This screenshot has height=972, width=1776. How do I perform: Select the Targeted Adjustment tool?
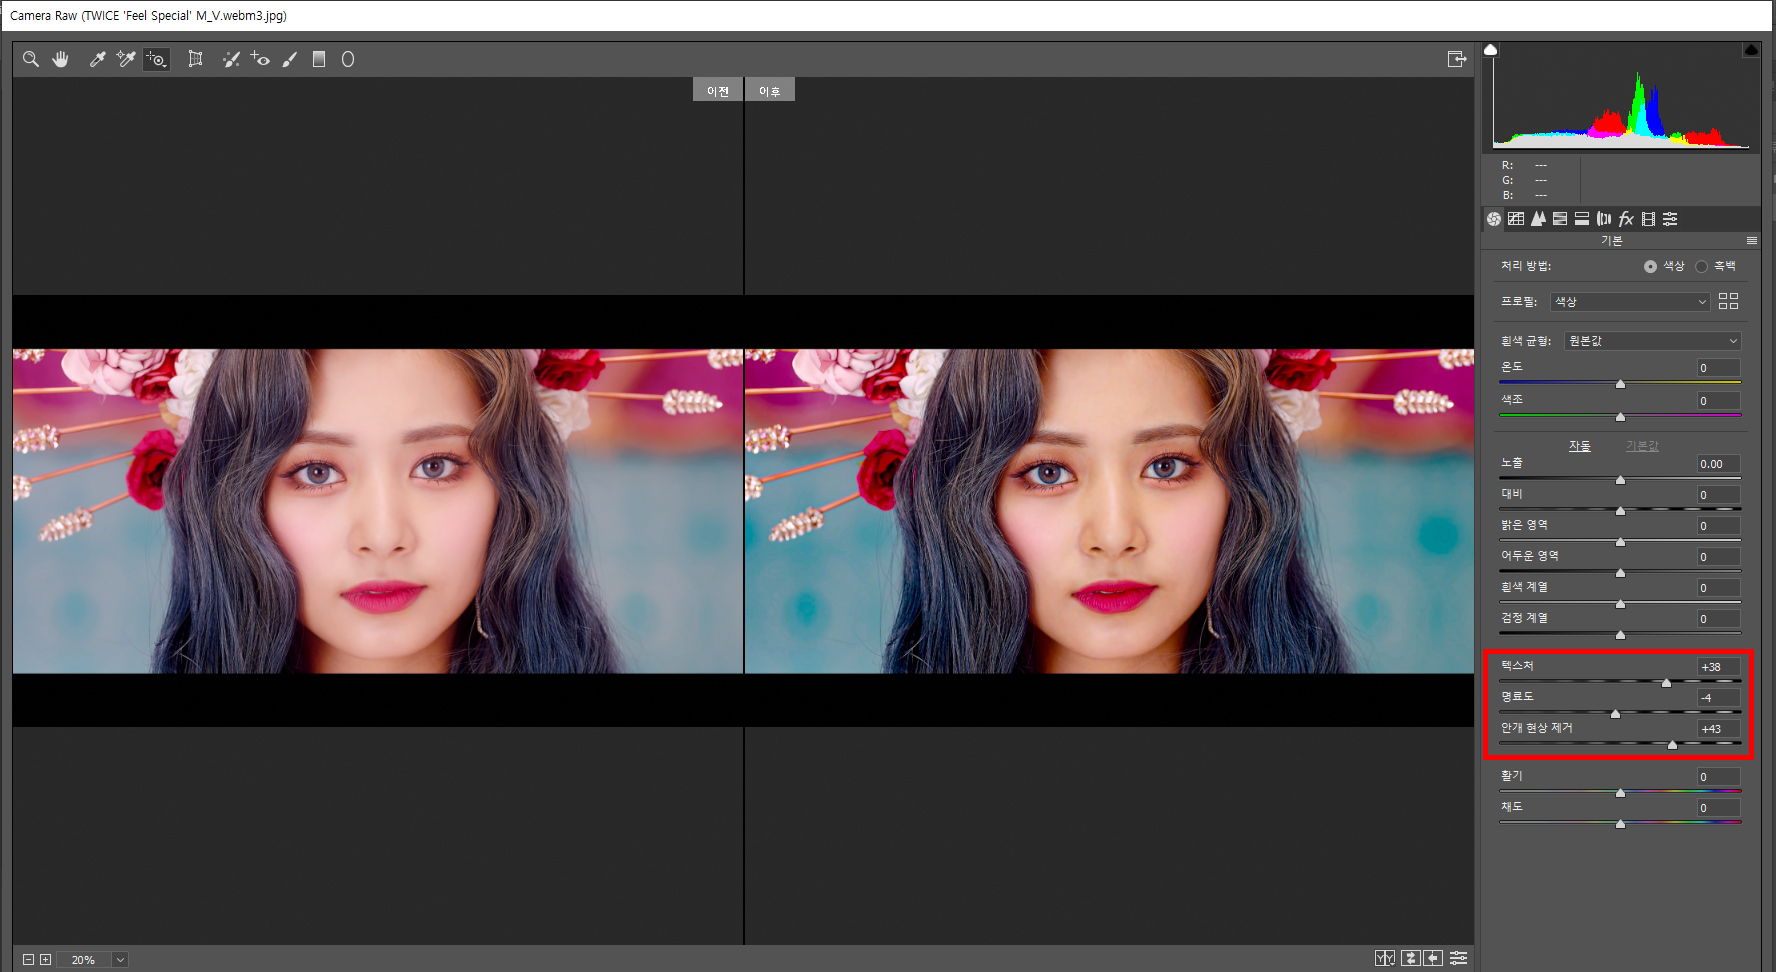click(x=157, y=59)
